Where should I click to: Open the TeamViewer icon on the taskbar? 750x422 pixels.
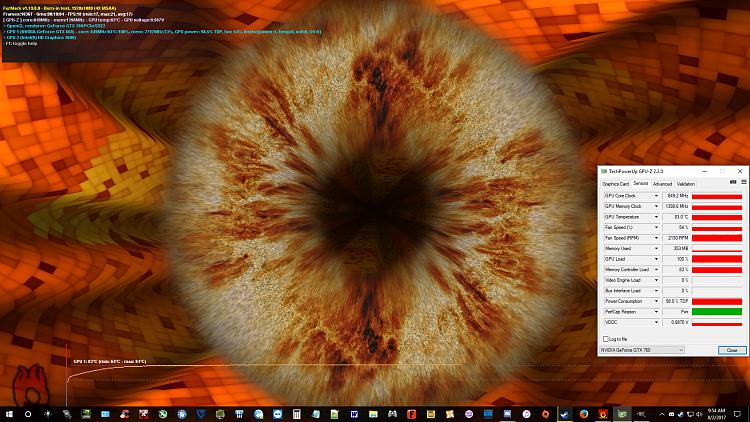tap(277, 414)
